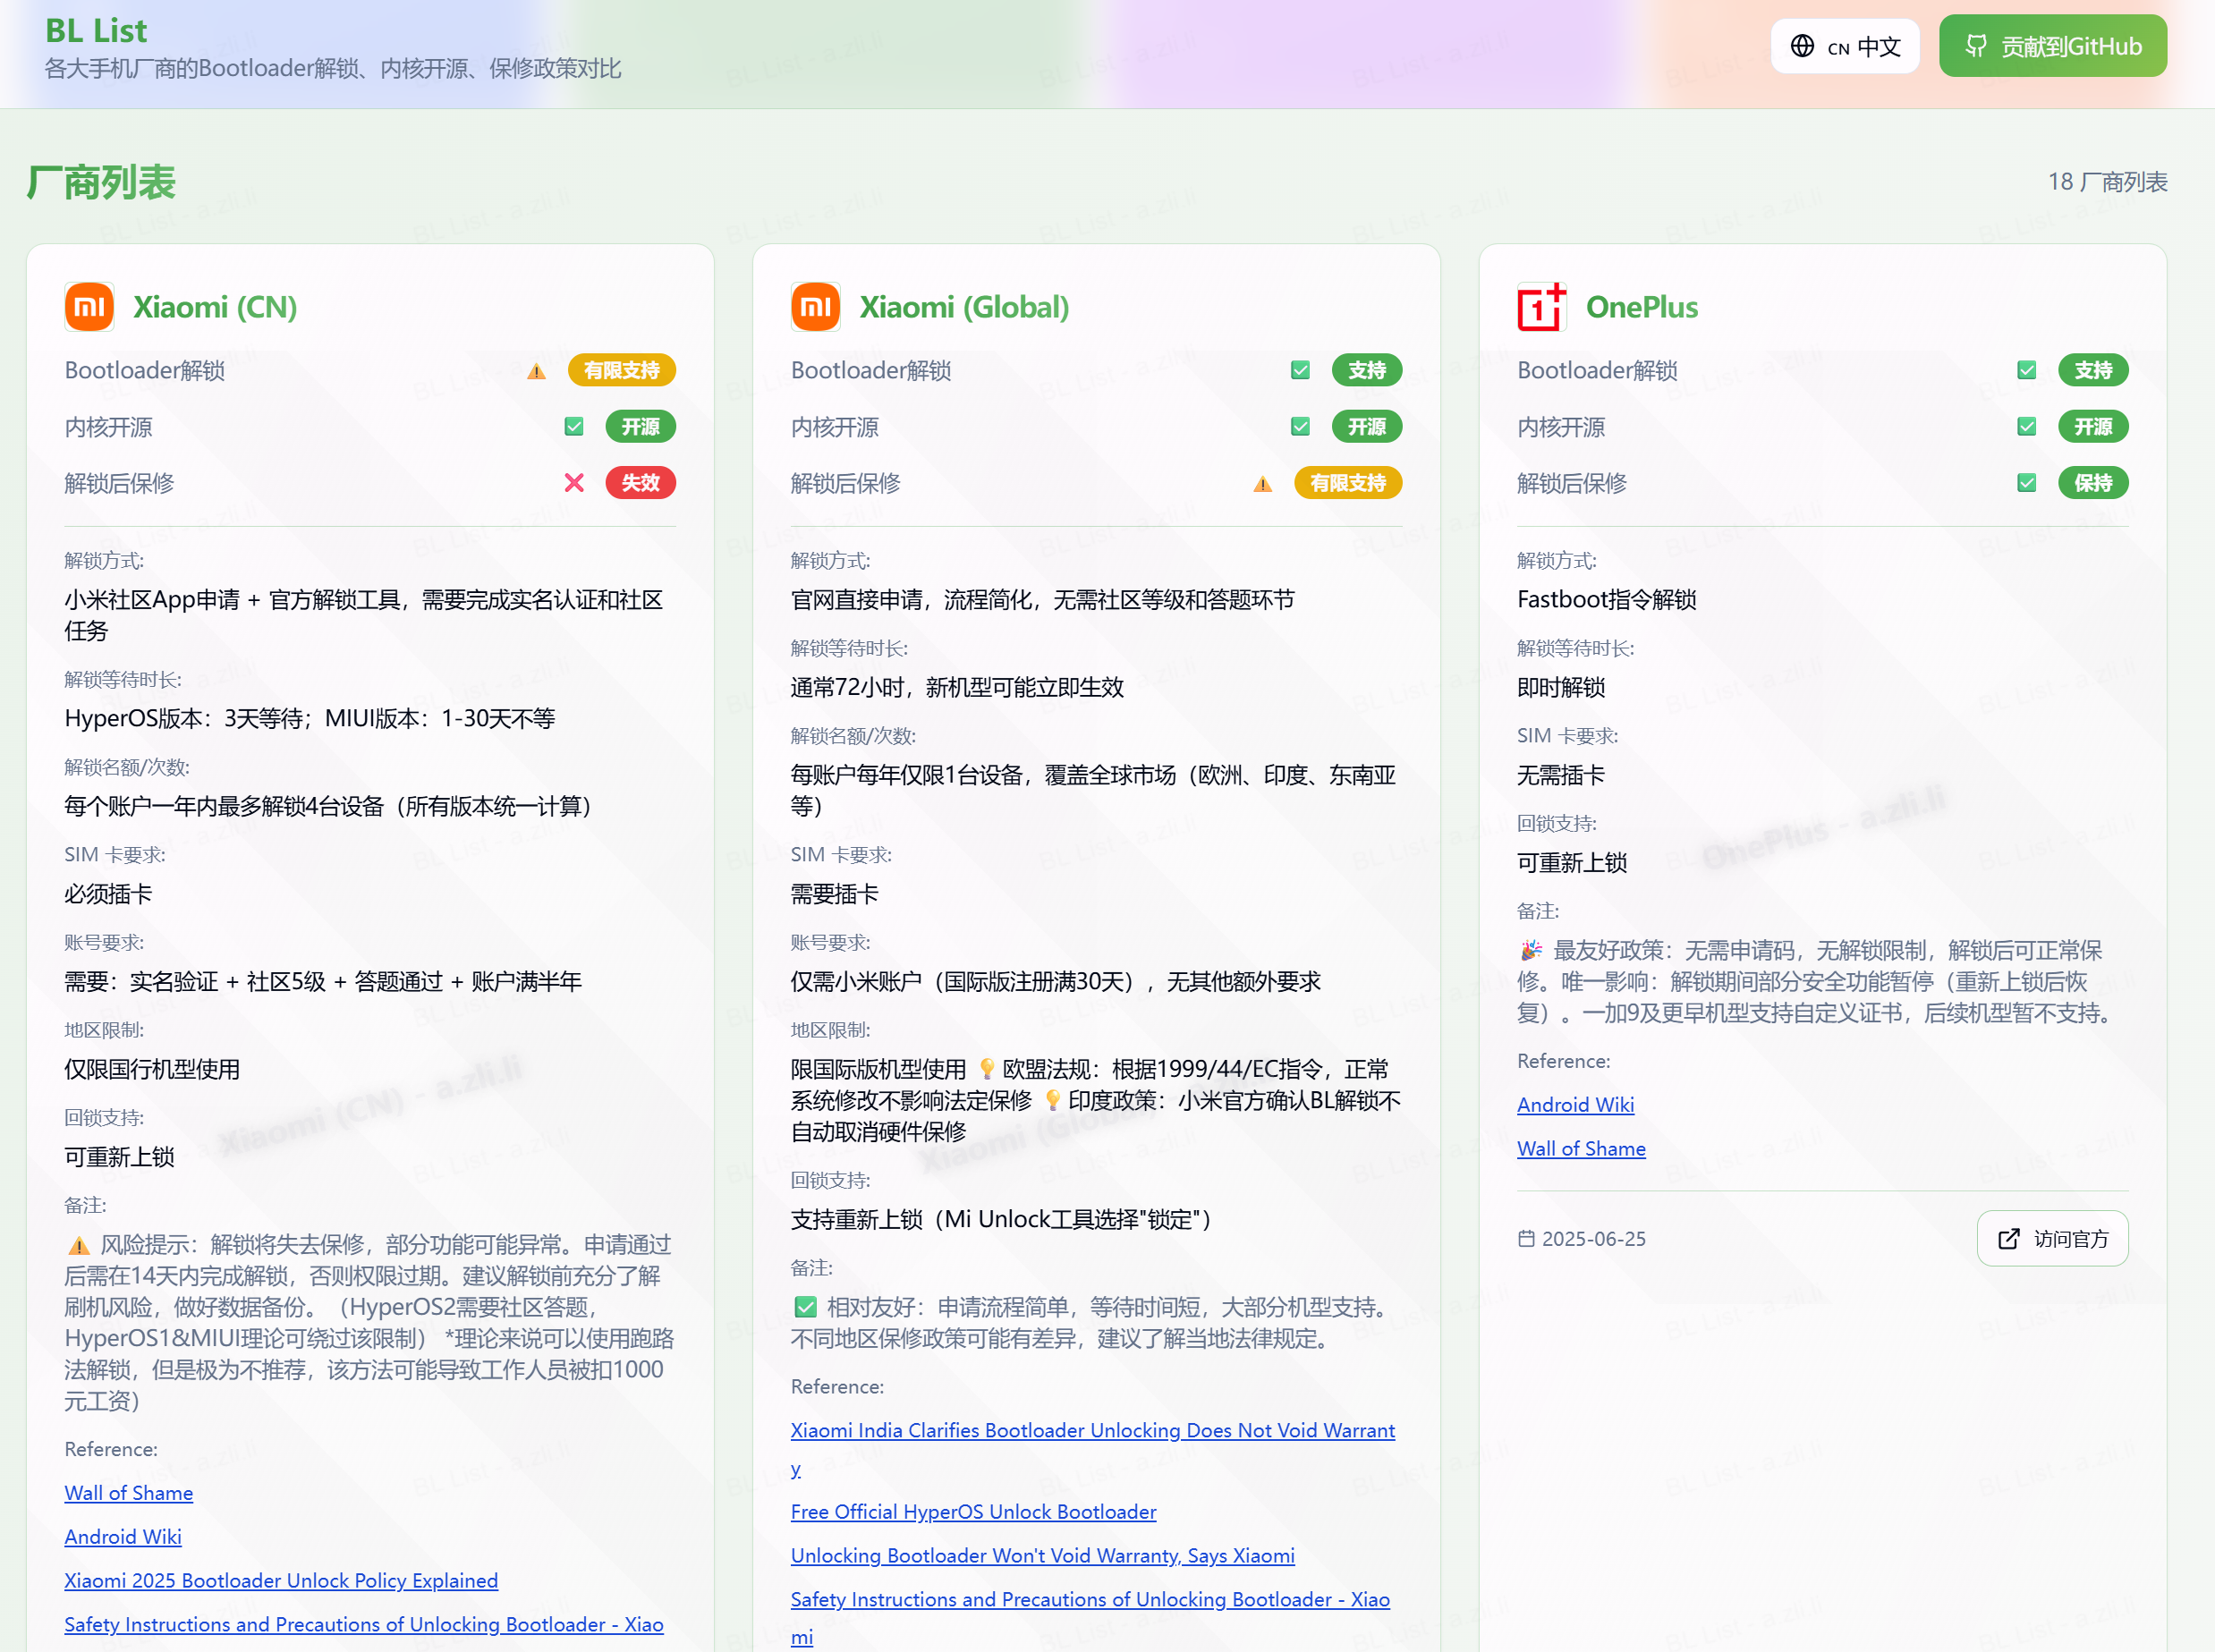This screenshot has width=2215, height=1652.
Task: Click the Fastboot指令解锁 text
Action: (x=1607, y=600)
